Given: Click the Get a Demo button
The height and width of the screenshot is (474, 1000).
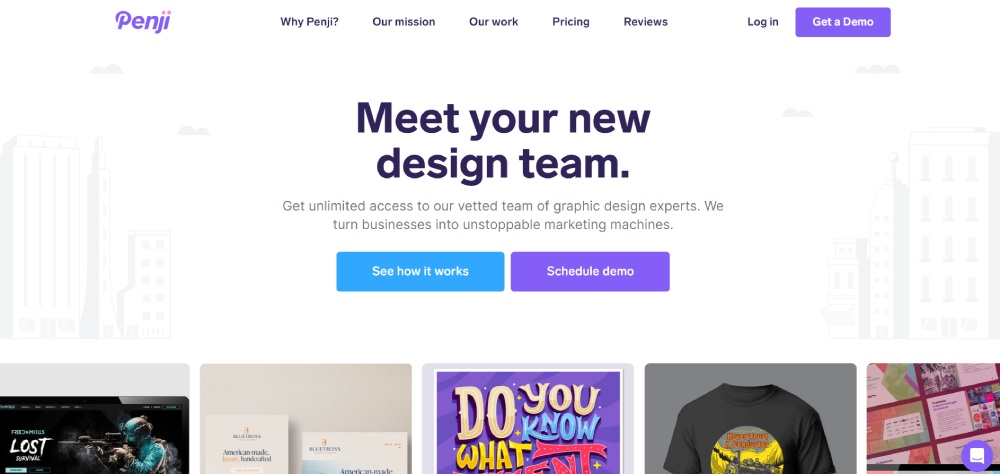Looking at the screenshot, I should [842, 22].
